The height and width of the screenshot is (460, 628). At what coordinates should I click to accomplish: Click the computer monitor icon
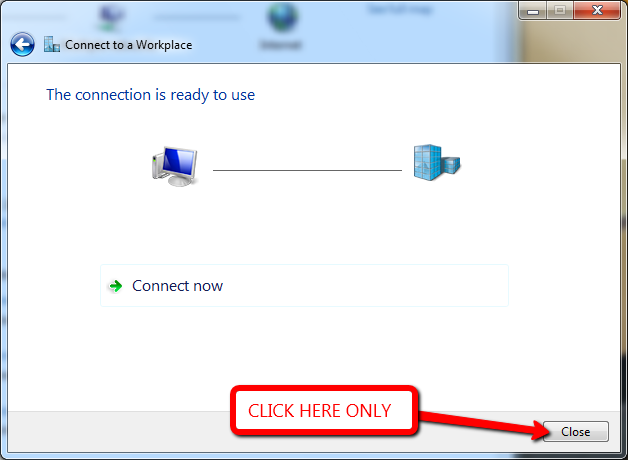coord(175,166)
